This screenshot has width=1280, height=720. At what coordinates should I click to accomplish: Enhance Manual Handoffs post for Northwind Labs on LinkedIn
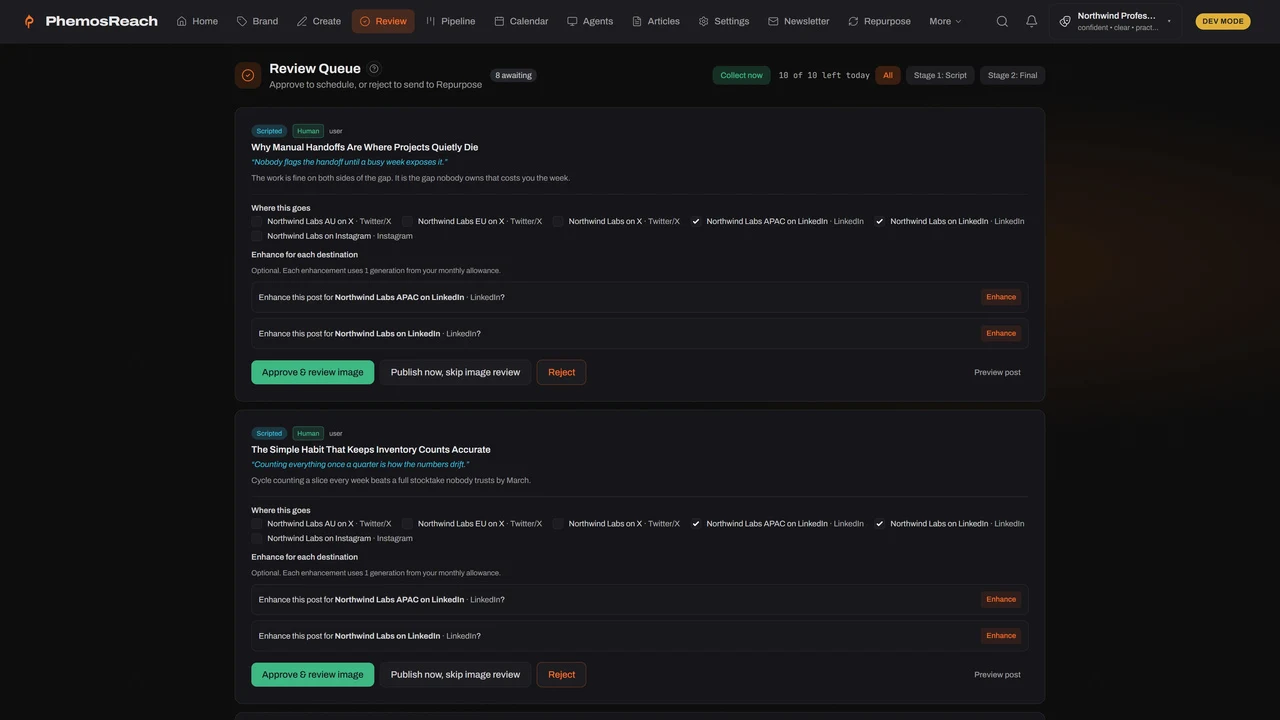point(1001,333)
